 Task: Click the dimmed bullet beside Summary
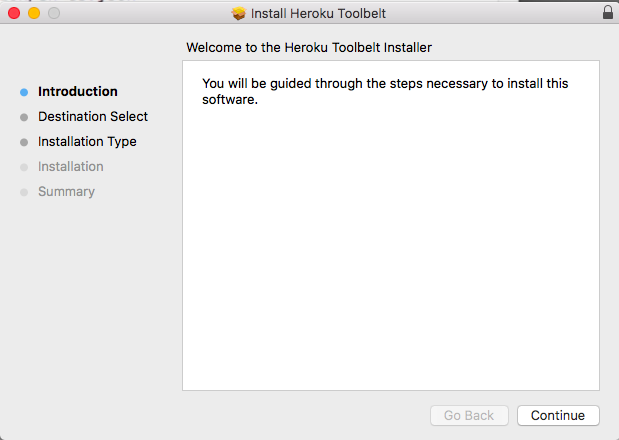(x=24, y=192)
